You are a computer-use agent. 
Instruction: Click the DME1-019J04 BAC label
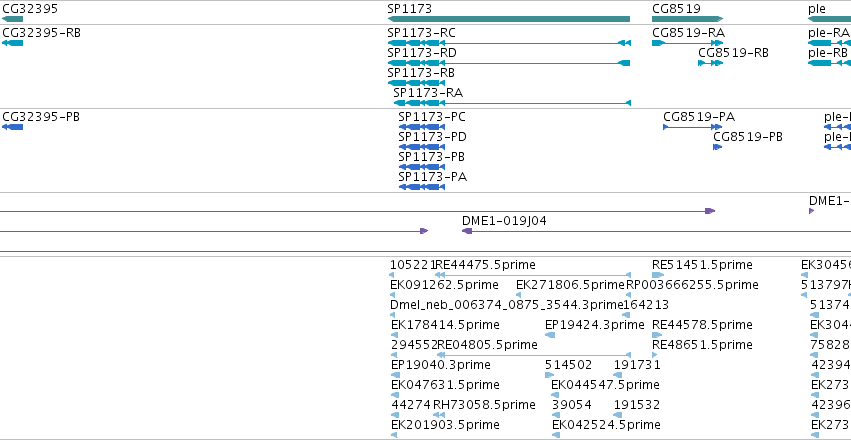[x=504, y=221]
